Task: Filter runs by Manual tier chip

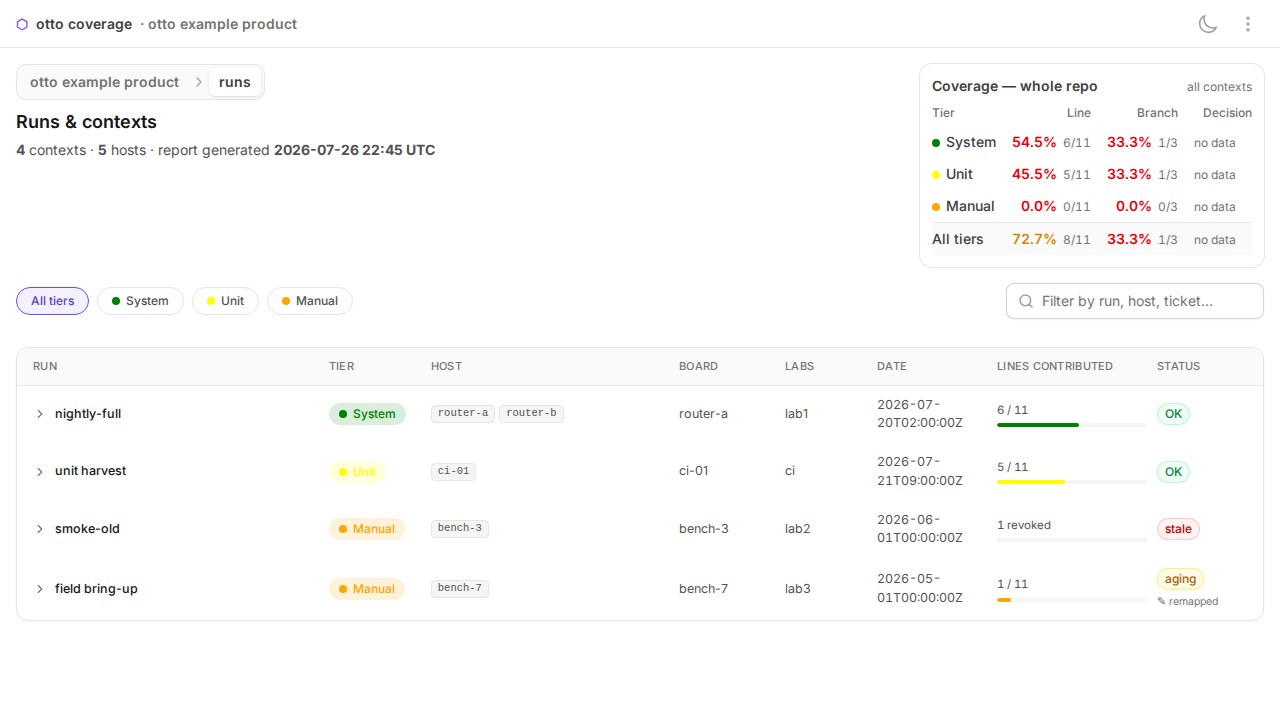Action: click(x=310, y=301)
